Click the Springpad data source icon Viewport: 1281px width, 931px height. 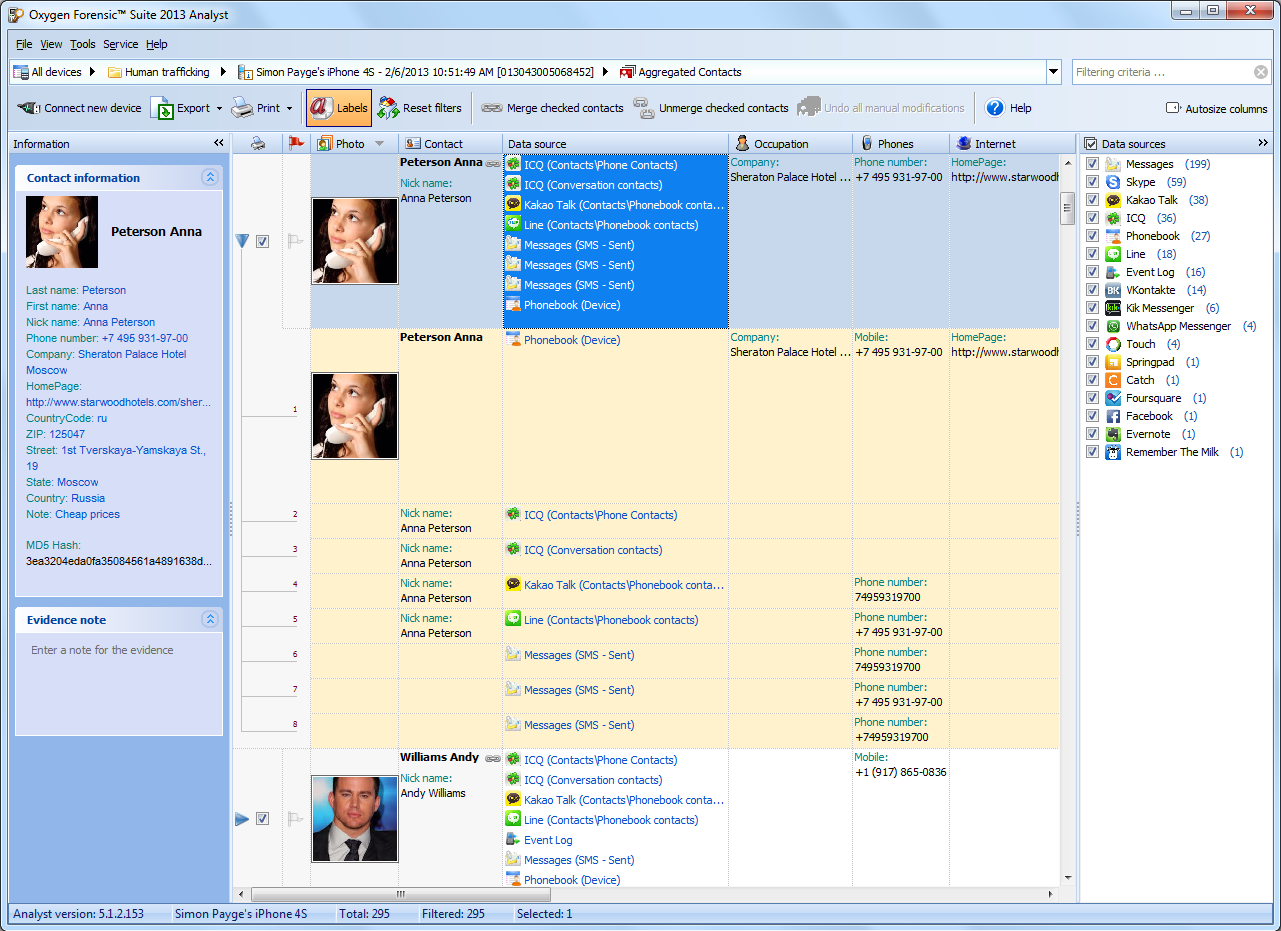(1113, 362)
